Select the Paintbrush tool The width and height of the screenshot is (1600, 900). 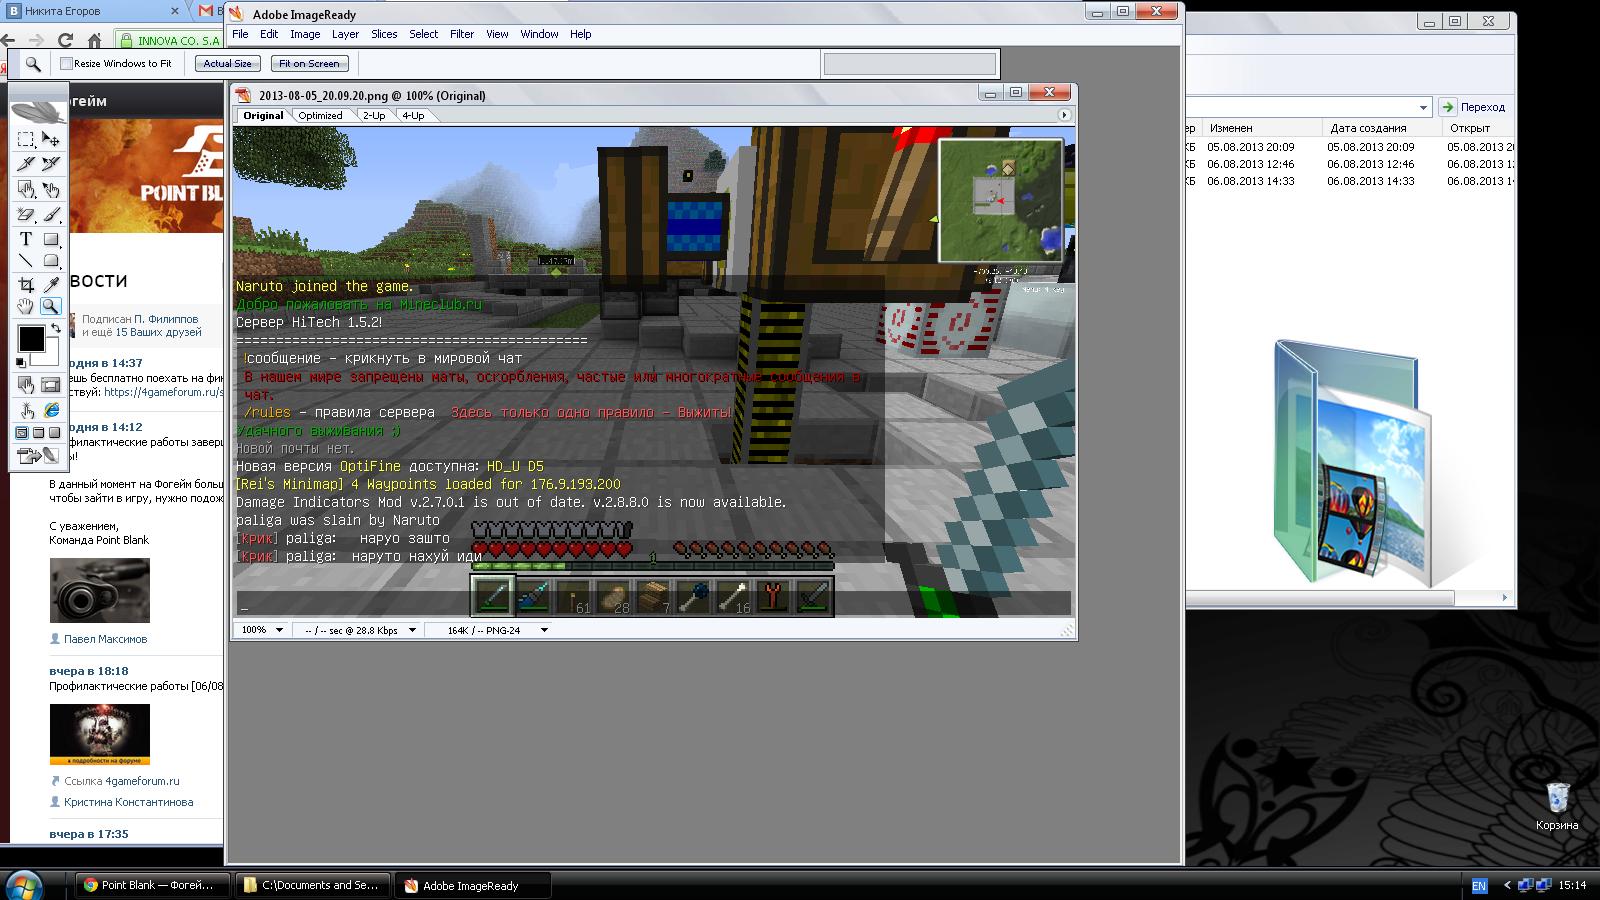pyautogui.click(x=51, y=214)
